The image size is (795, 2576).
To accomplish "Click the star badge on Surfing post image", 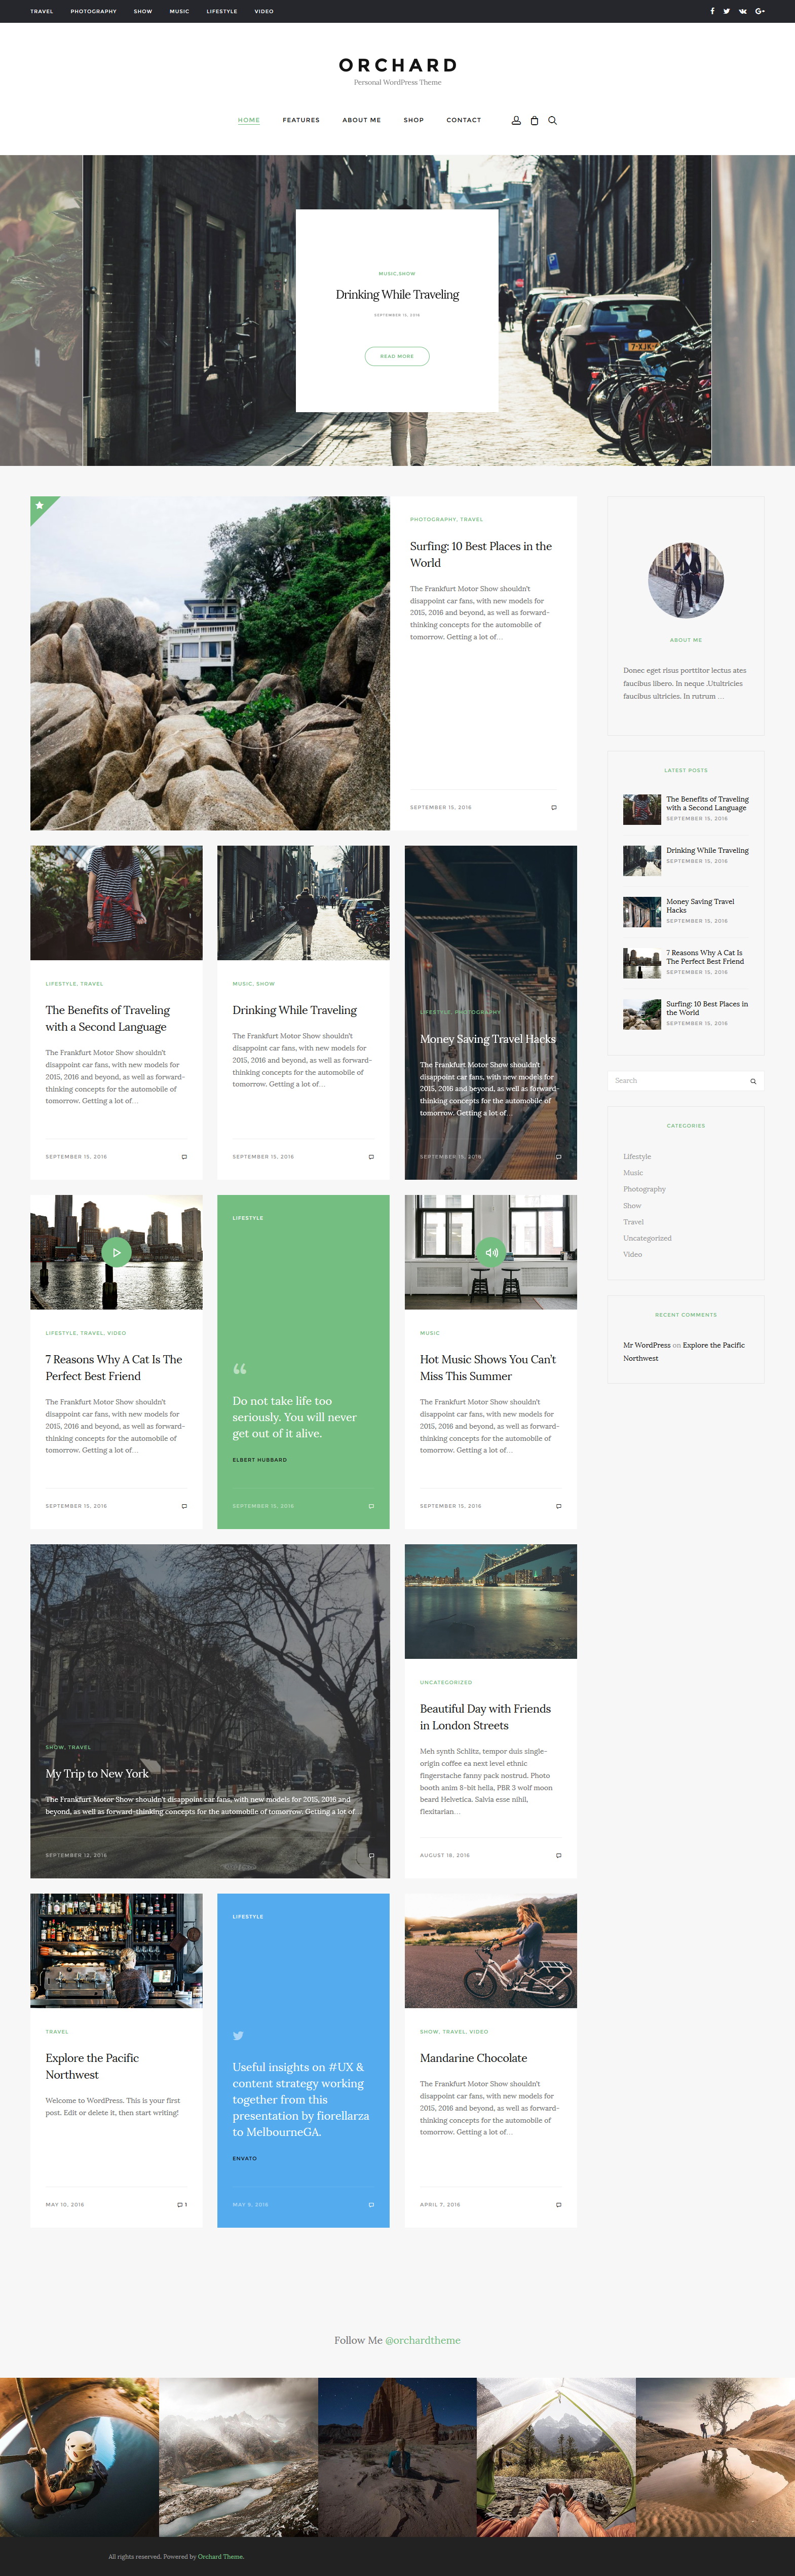I will (40, 506).
